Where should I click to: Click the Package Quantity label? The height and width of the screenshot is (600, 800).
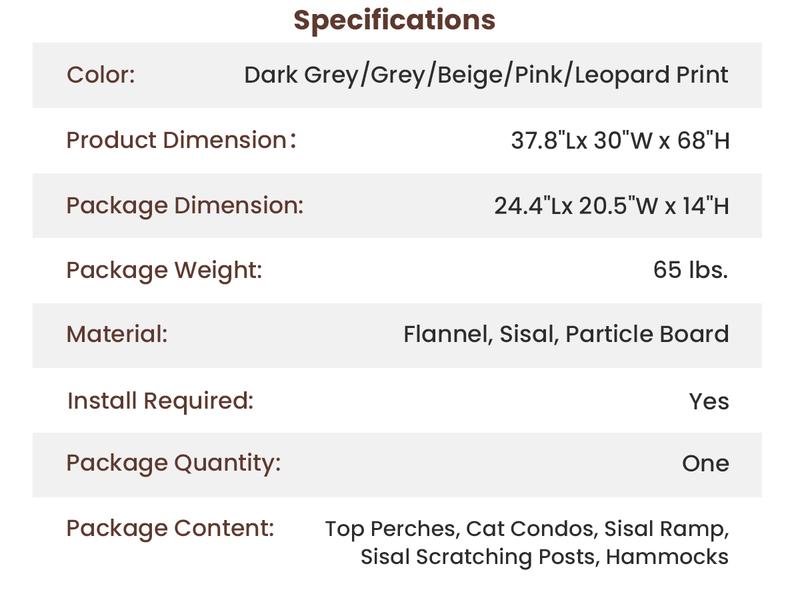click(x=173, y=463)
